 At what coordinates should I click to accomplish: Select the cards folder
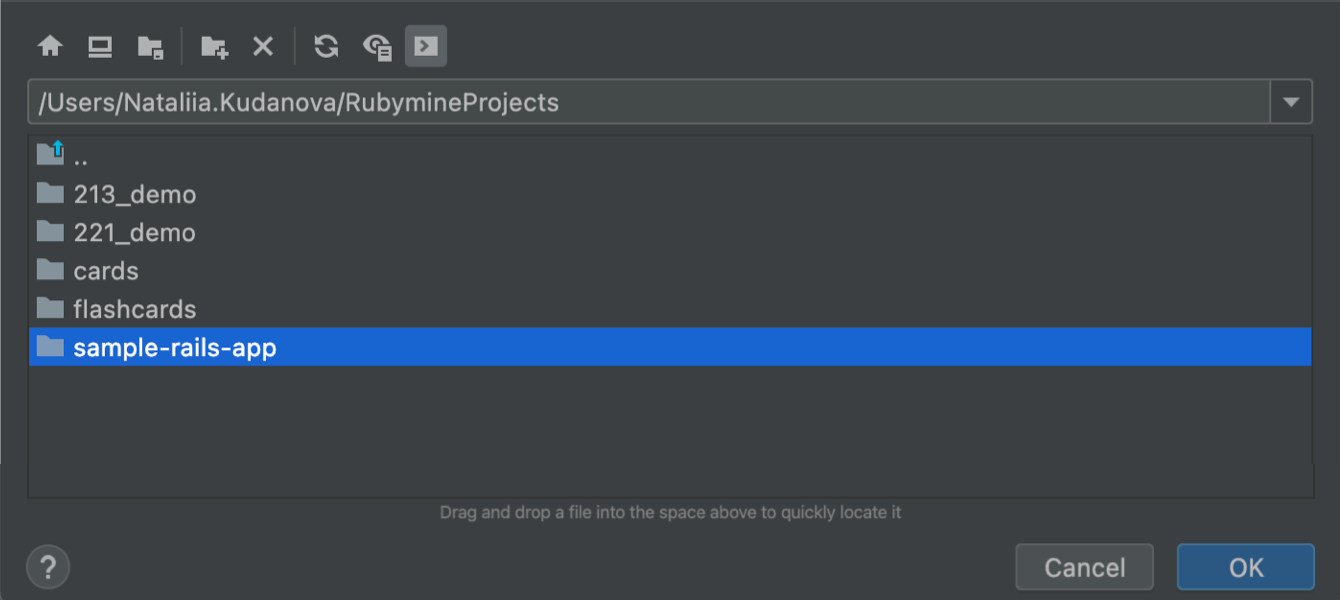click(x=105, y=271)
